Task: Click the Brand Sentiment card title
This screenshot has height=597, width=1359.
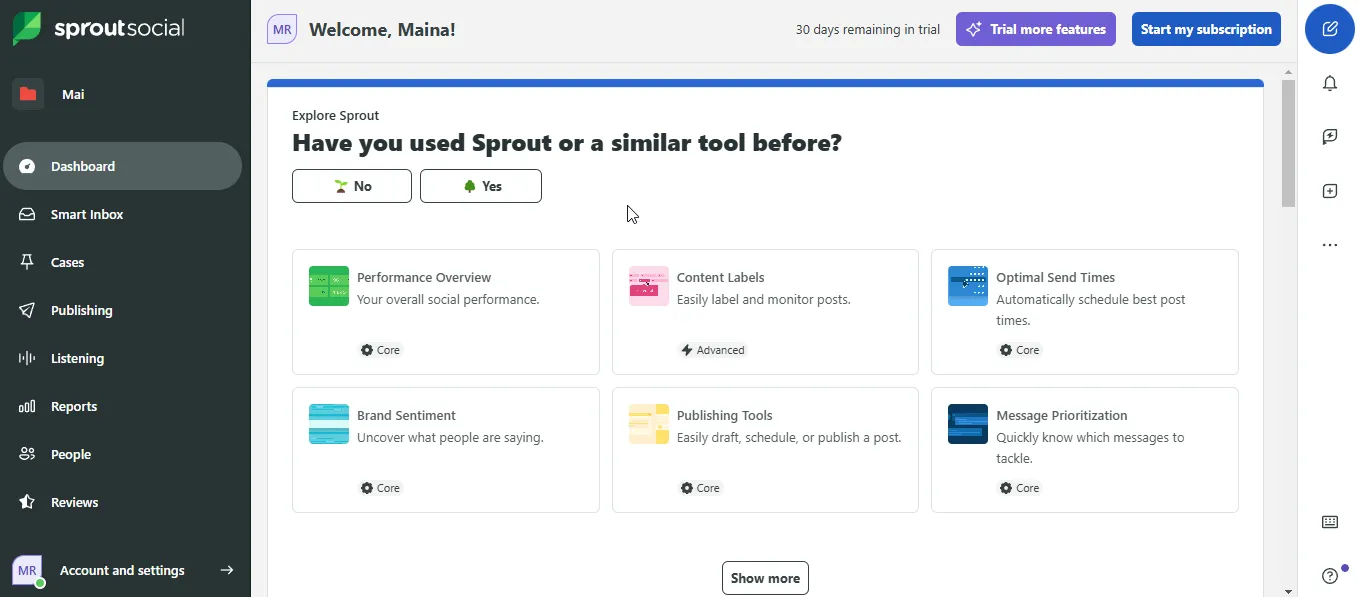Action: 406,415
